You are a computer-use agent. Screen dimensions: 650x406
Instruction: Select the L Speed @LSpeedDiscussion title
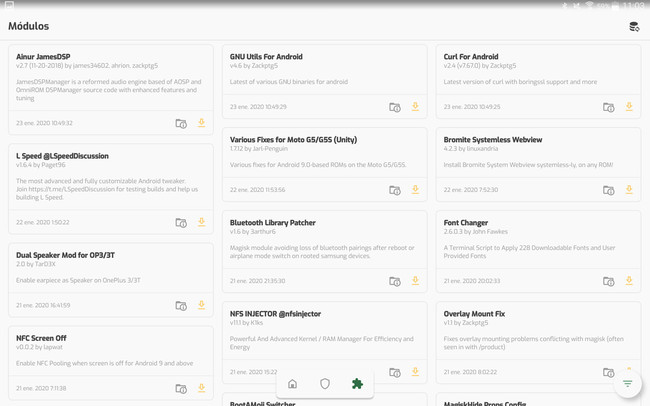pyautogui.click(x=62, y=156)
